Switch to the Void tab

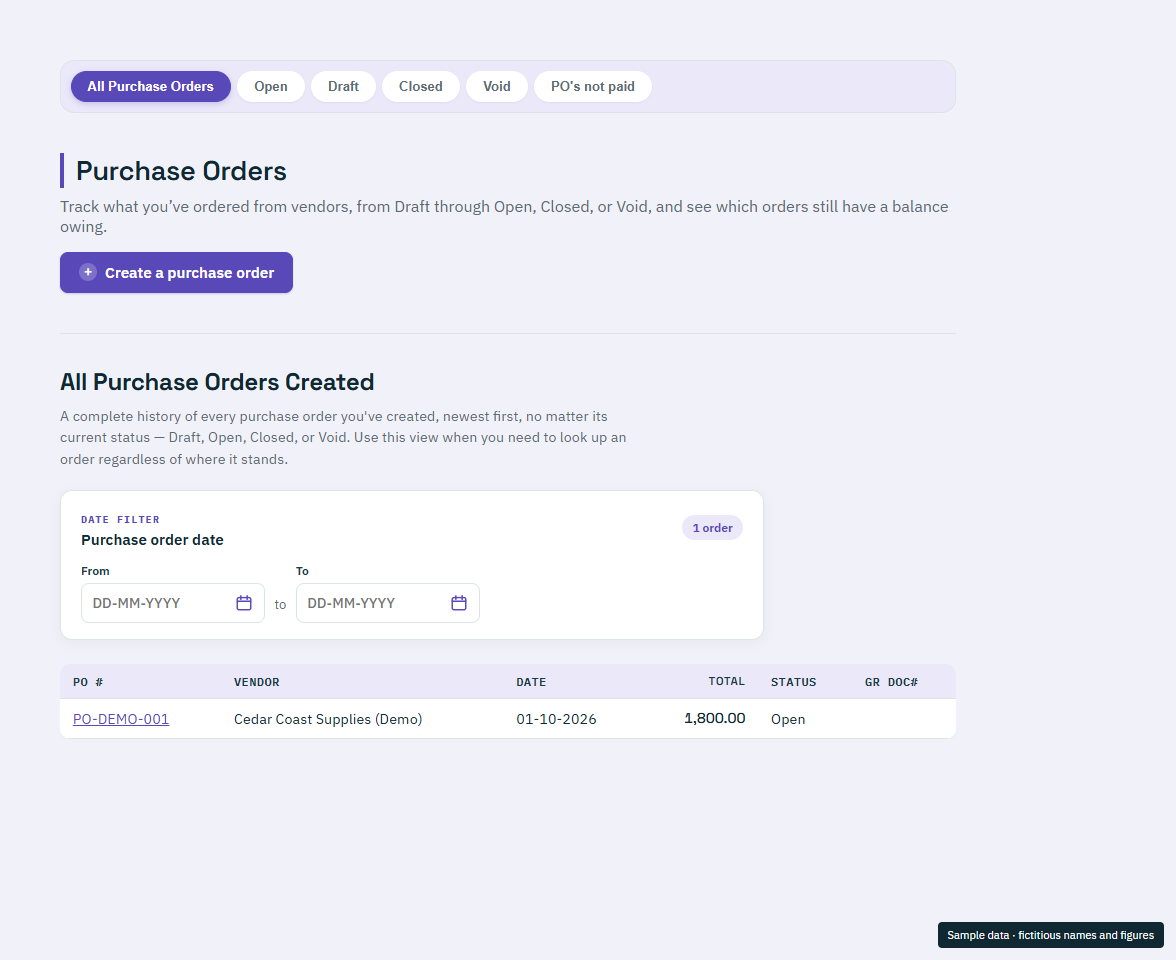tap(496, 86)
